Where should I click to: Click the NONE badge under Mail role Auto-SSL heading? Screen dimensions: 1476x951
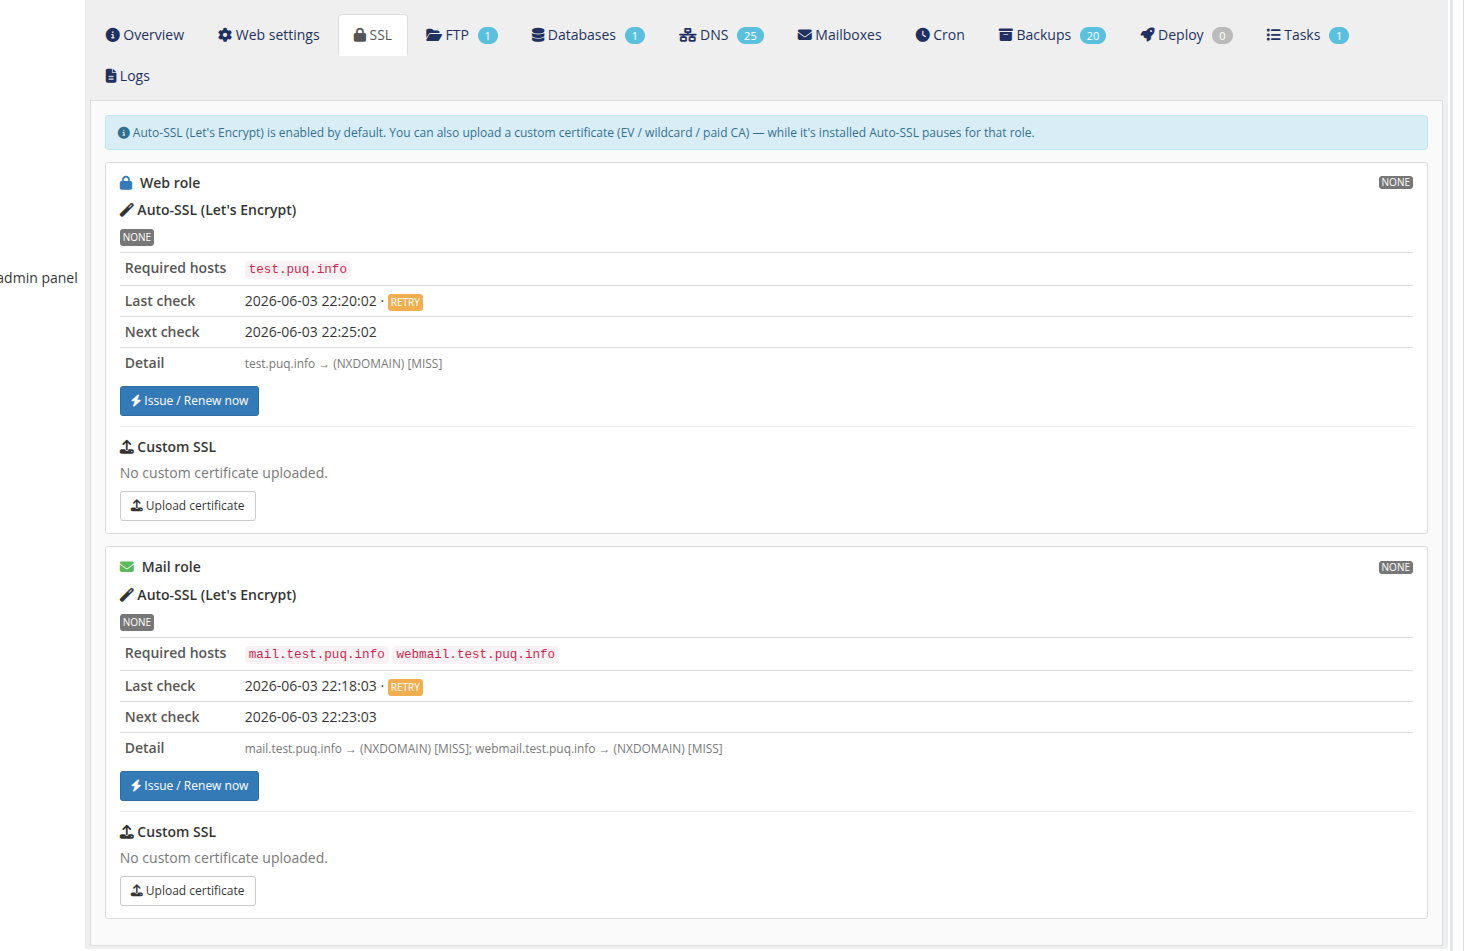click(x=137, y=623)
